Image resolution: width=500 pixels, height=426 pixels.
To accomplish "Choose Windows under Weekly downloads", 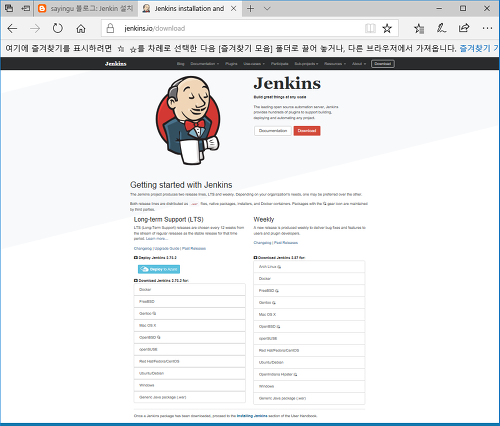I will [309, 386].
